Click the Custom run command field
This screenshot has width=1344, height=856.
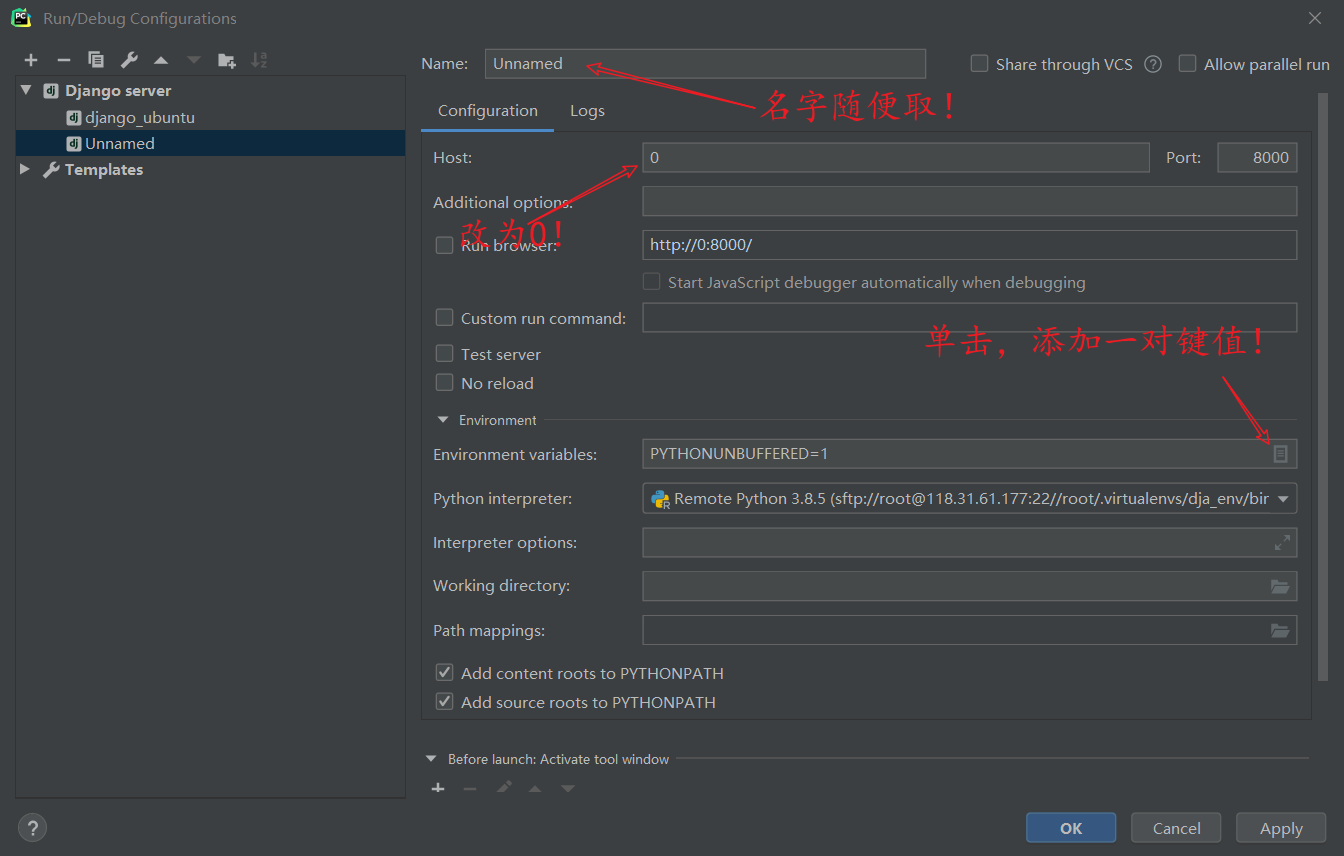coord(969,318)
